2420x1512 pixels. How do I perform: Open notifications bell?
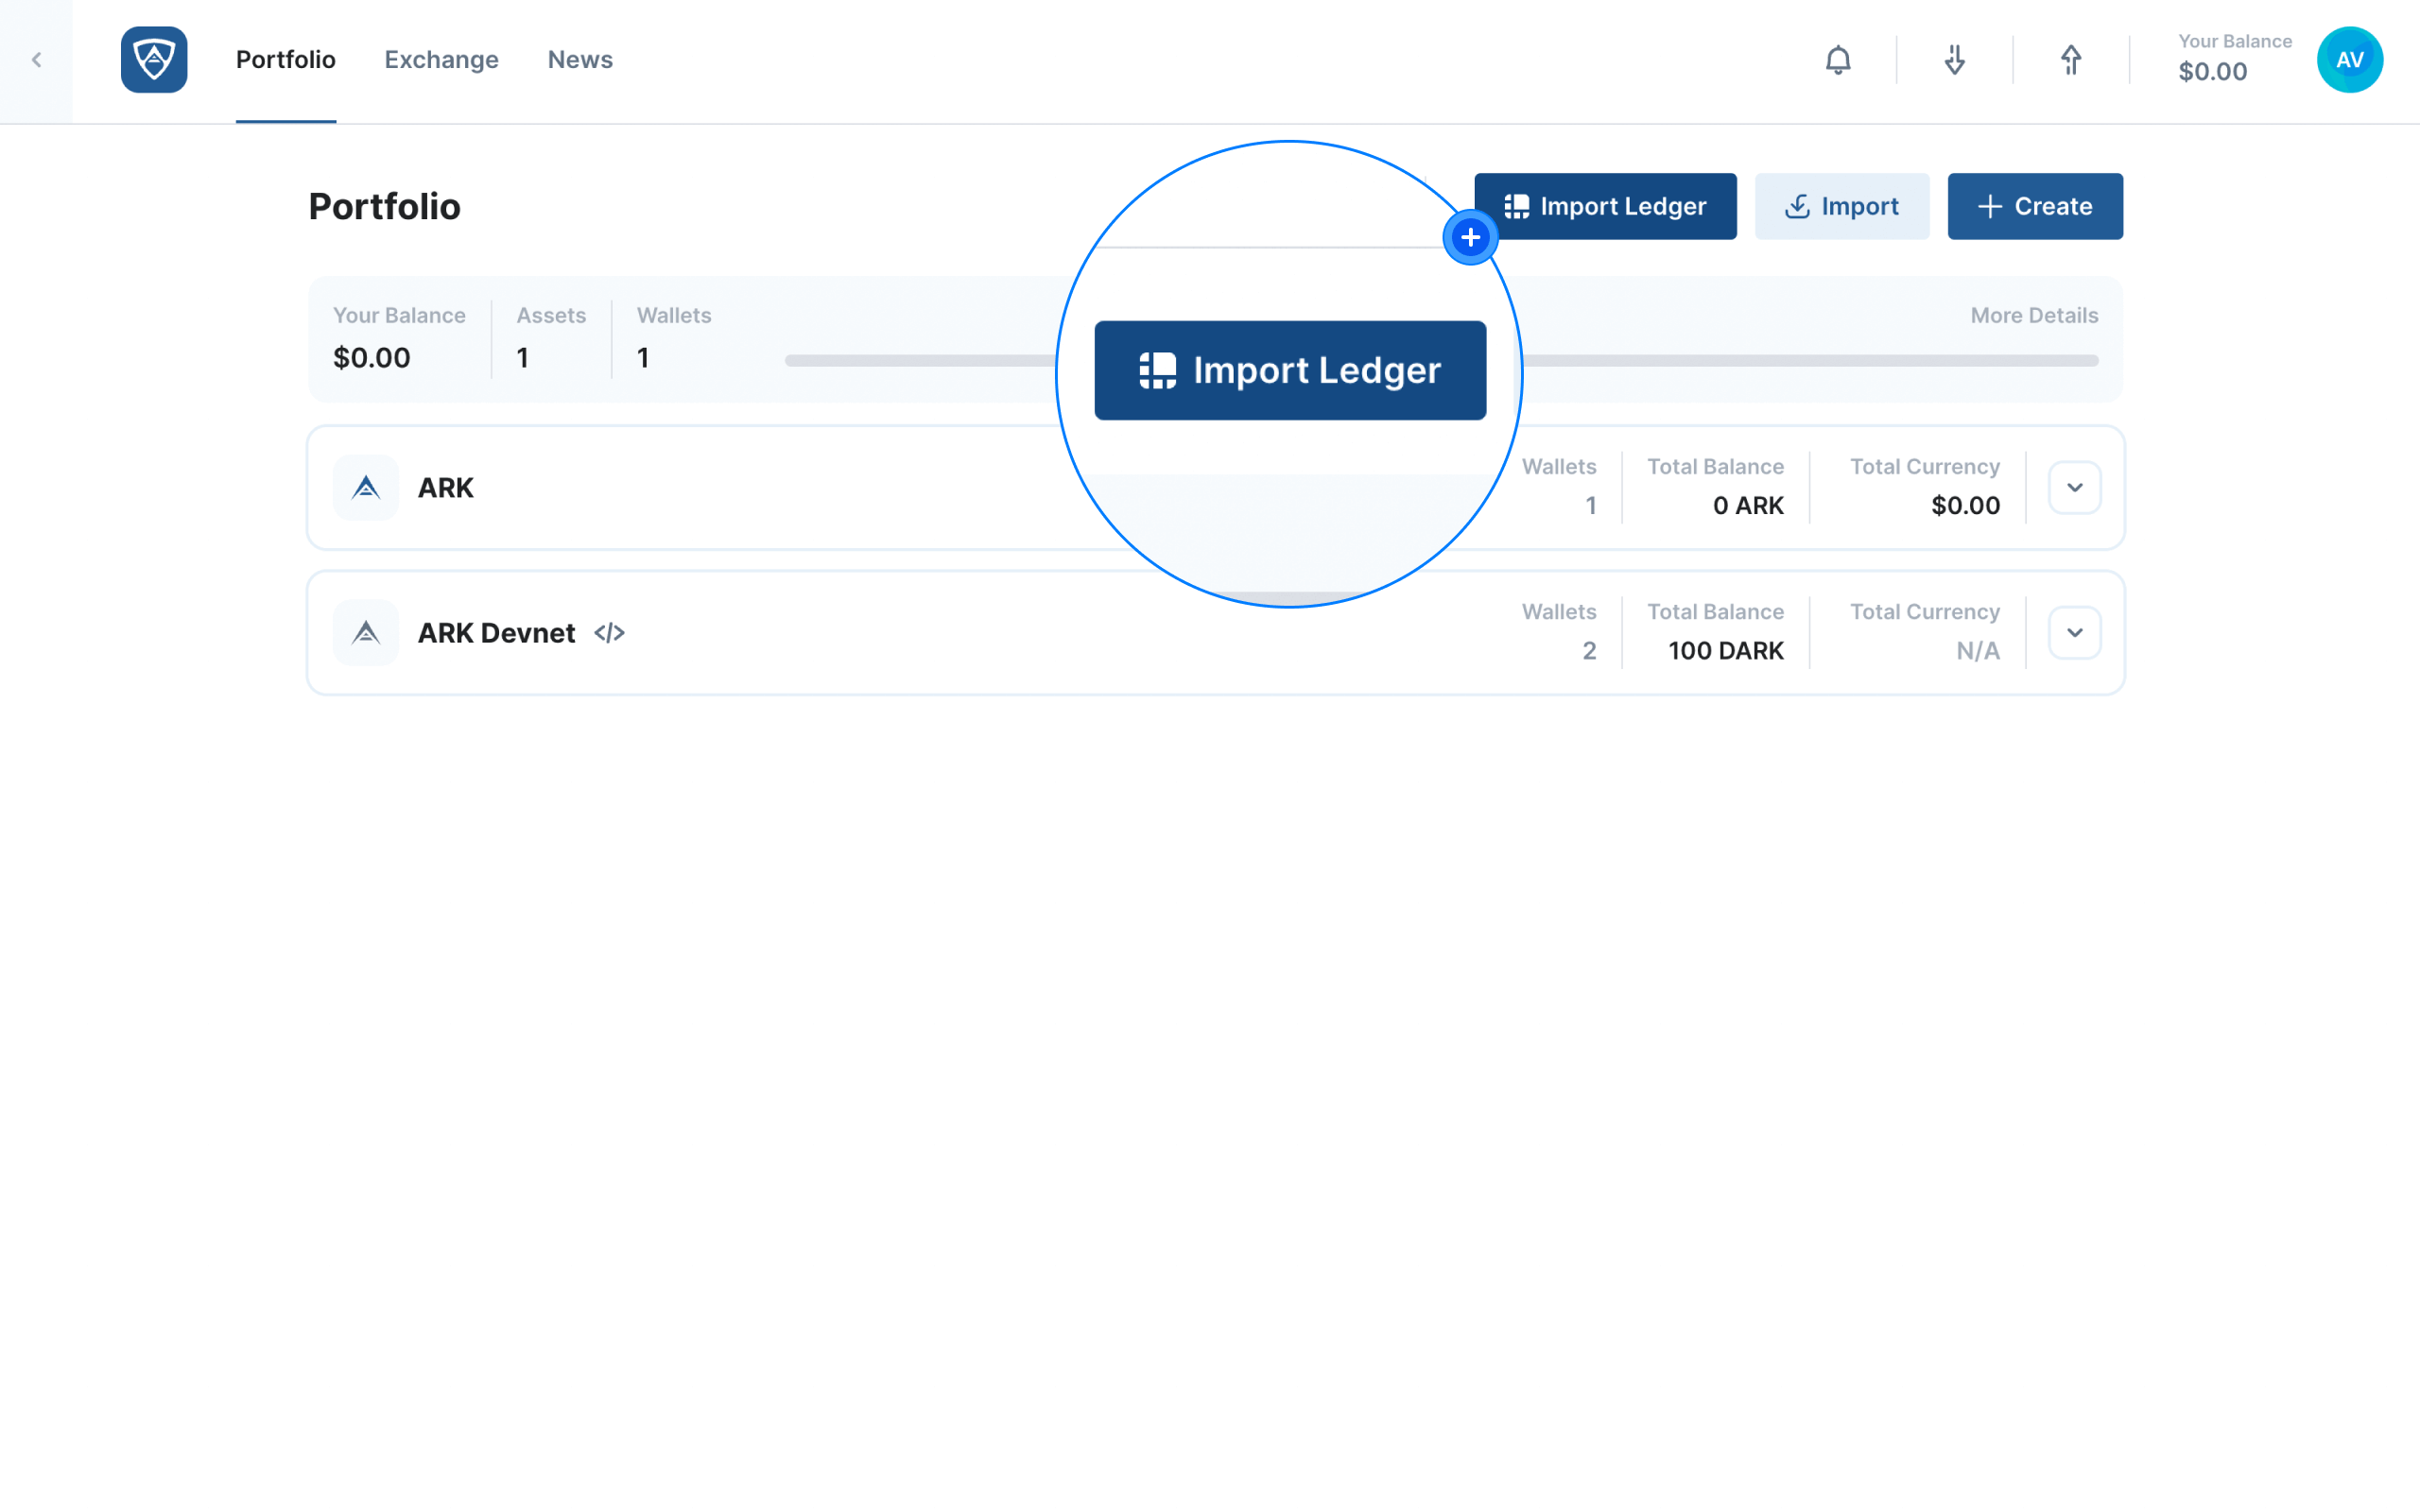coord(1838,60)
